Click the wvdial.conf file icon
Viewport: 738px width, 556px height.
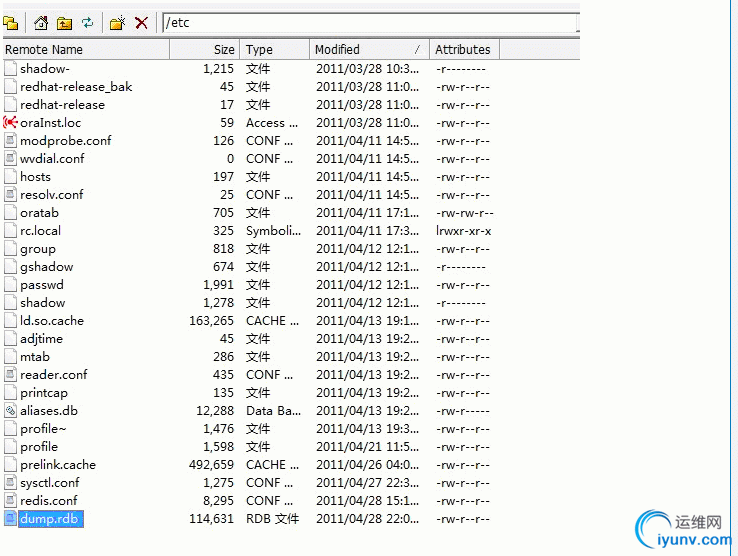click(10, 159)
